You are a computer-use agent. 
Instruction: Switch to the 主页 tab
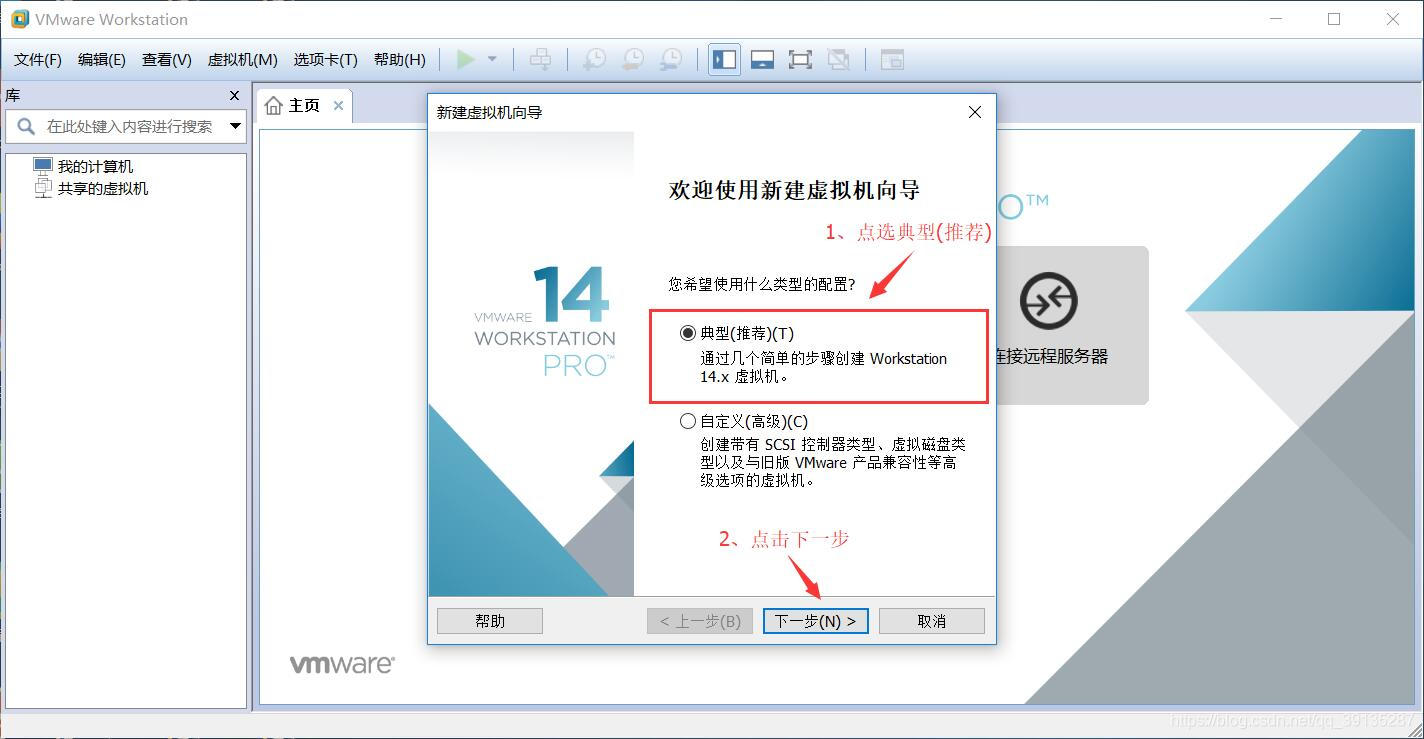305,104
